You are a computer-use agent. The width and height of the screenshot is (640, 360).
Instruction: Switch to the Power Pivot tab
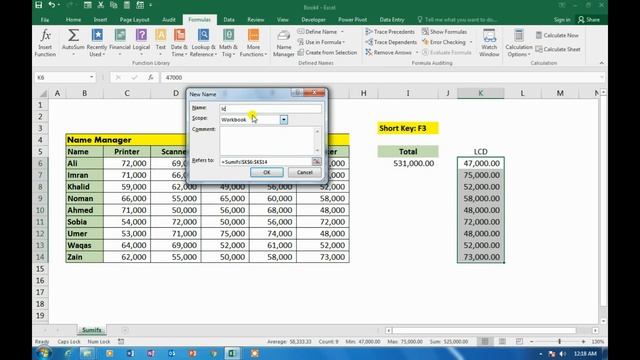click(x=353, y=20)
